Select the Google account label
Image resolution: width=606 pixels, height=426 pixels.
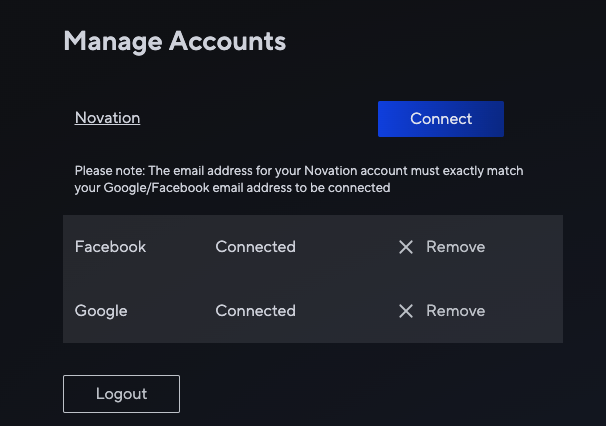[x=101, y=311]
